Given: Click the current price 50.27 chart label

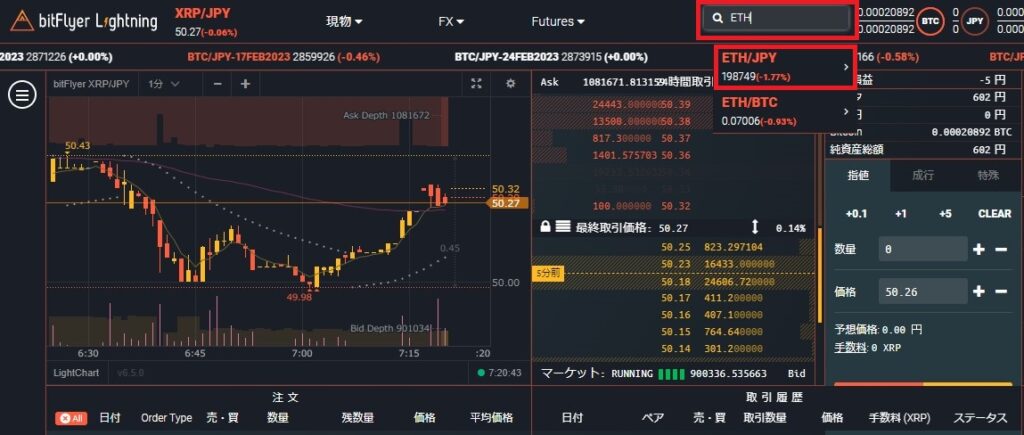Looking at the screenshot, I should tap(505, 204).
